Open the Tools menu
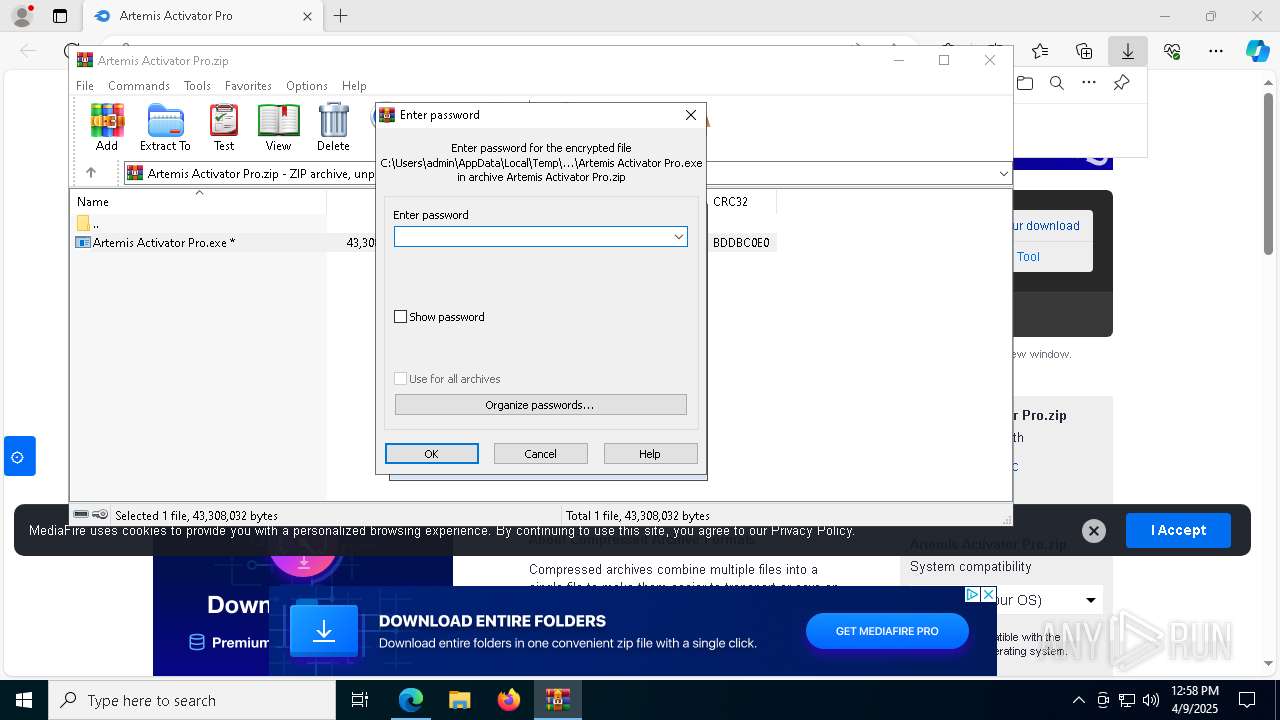This screenshot has width=1280, height=720. (197, 86)
